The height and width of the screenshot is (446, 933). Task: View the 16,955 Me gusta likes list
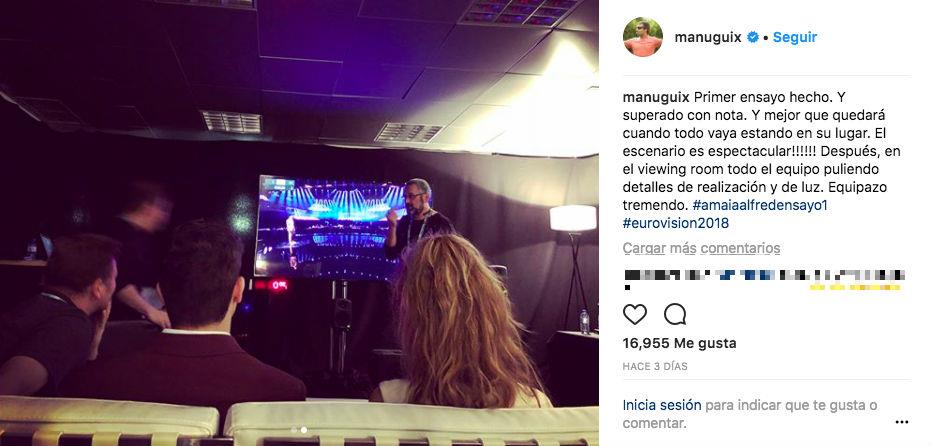tap(680, 343)
